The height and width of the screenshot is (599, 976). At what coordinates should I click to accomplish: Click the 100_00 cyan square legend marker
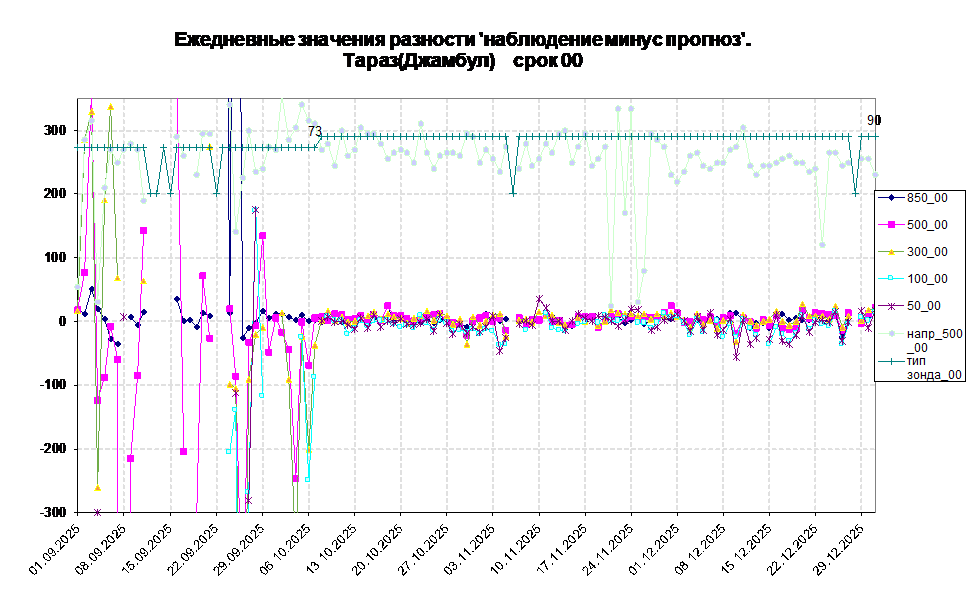[890, 279]
